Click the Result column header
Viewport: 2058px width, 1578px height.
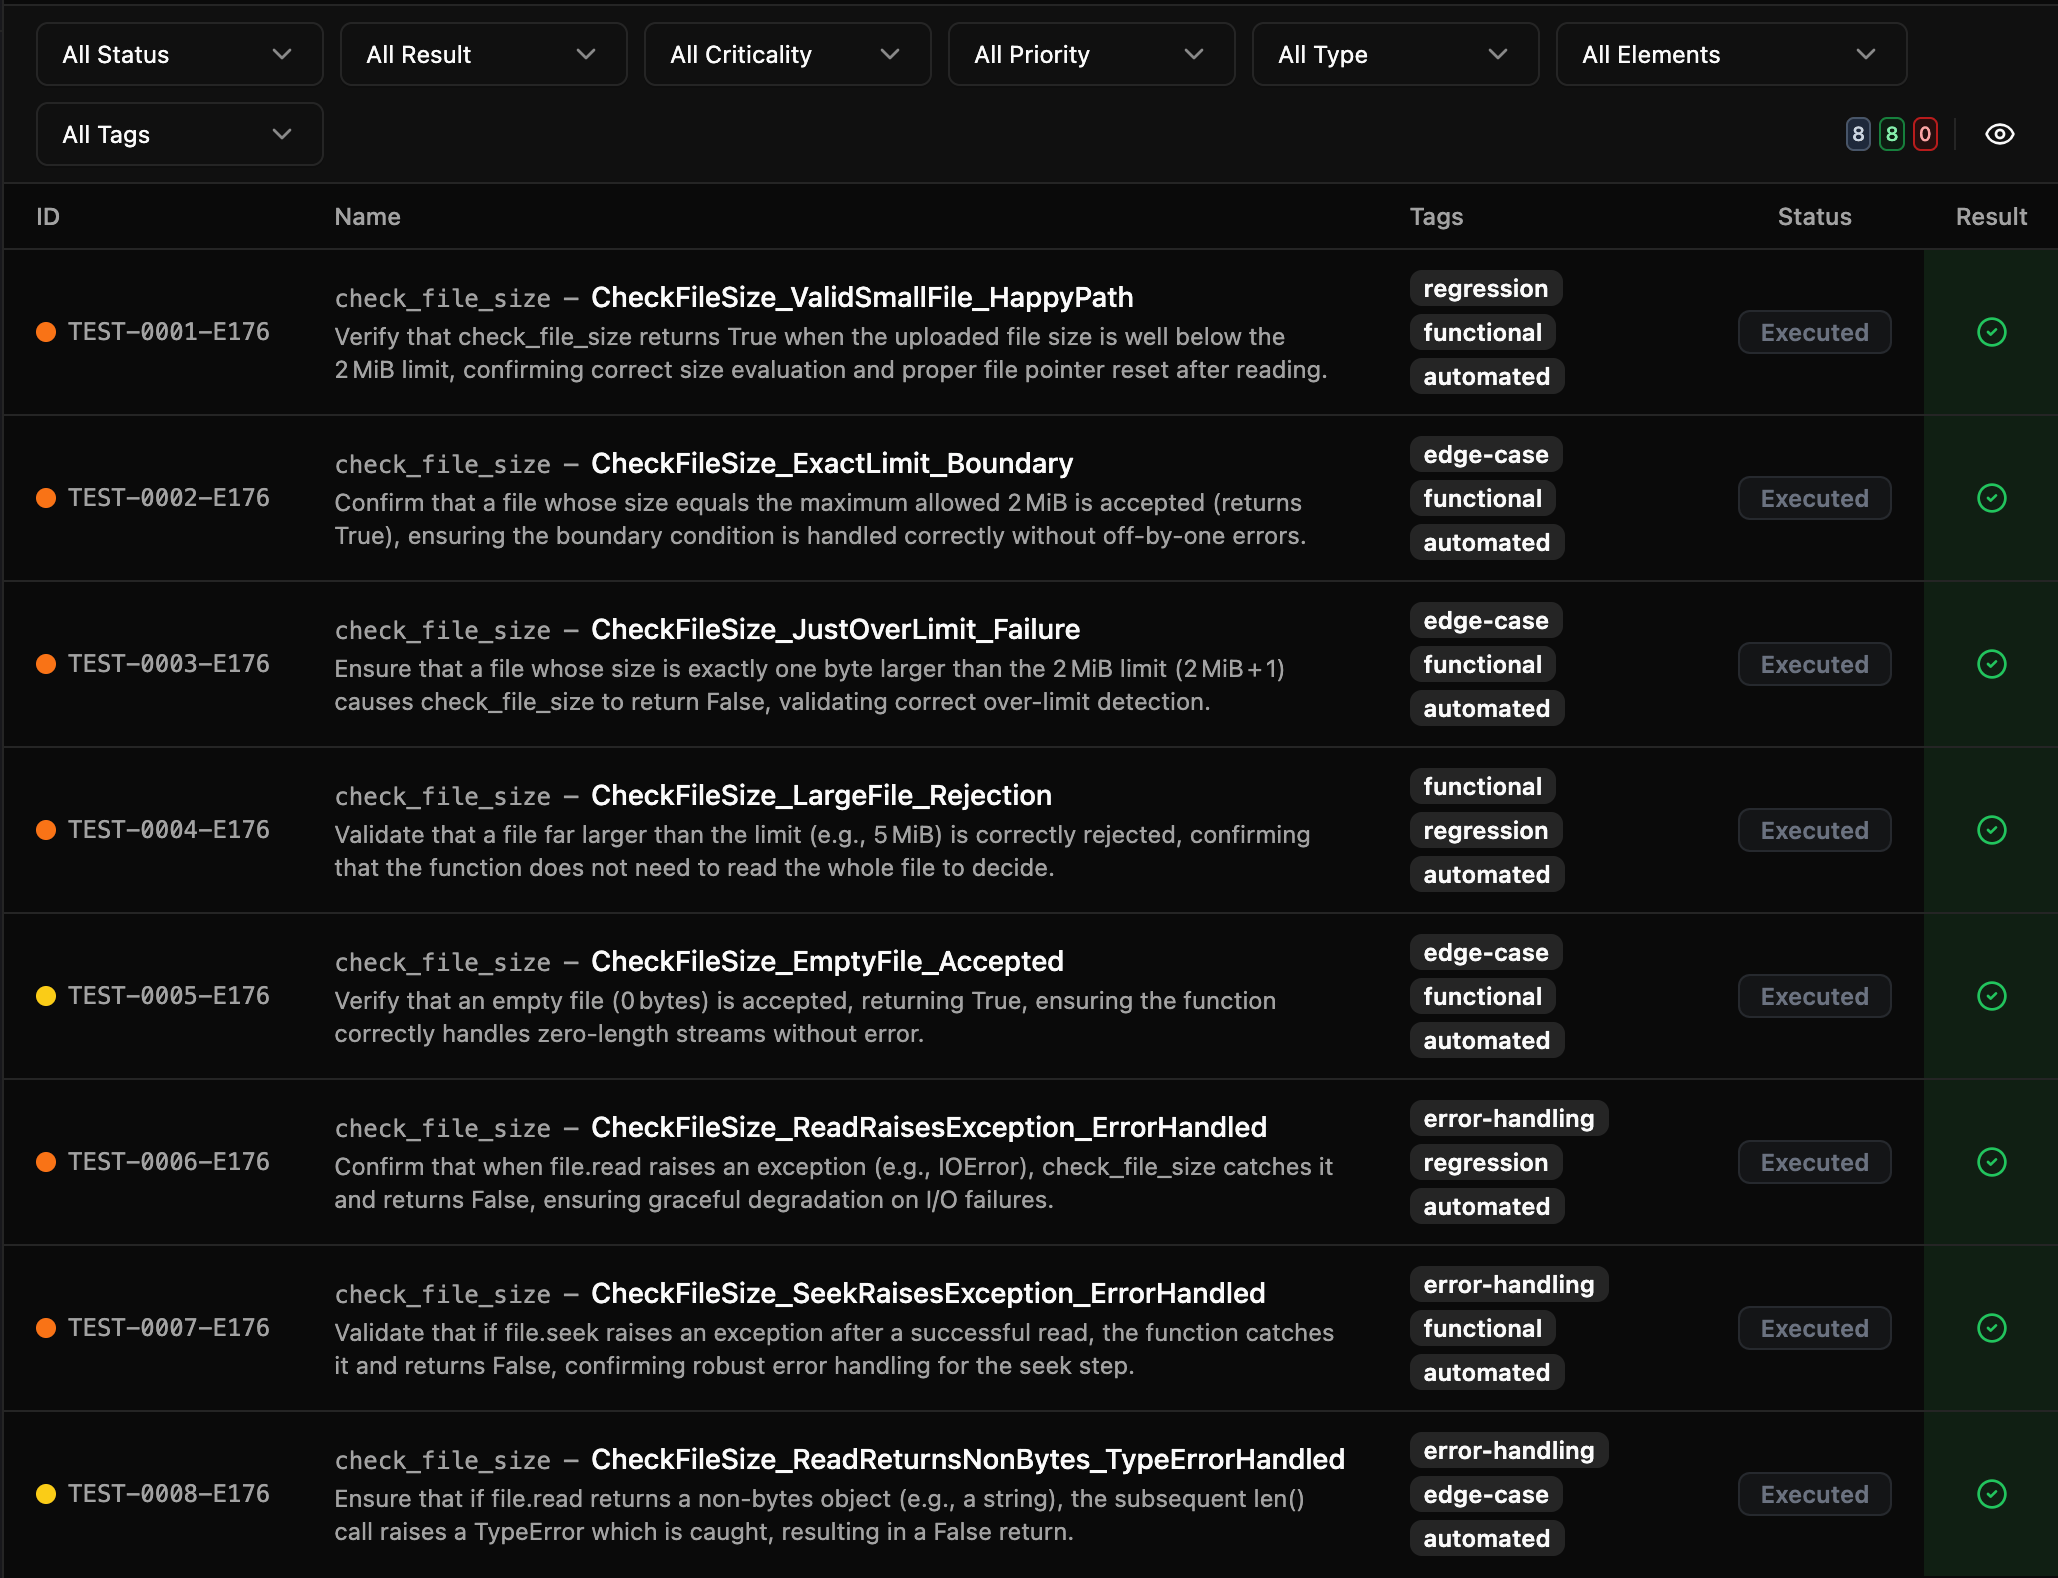(x=1991, y=217)
